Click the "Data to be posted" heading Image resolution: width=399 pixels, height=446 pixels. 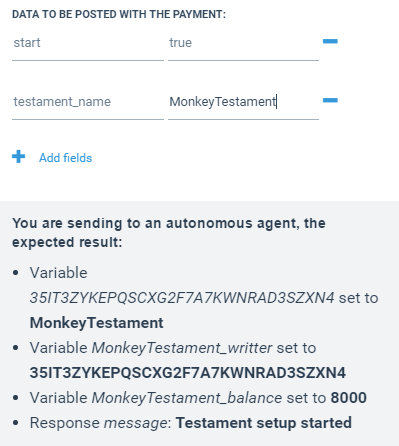[119, 14]
